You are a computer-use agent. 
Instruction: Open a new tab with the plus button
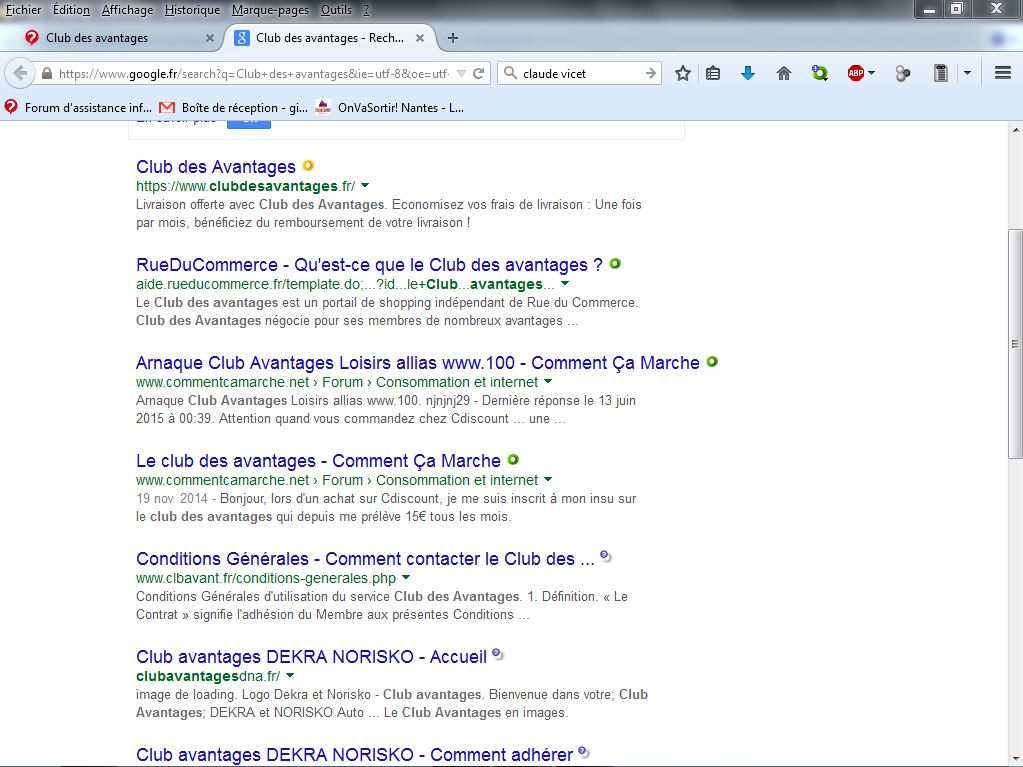click(453, 38)
